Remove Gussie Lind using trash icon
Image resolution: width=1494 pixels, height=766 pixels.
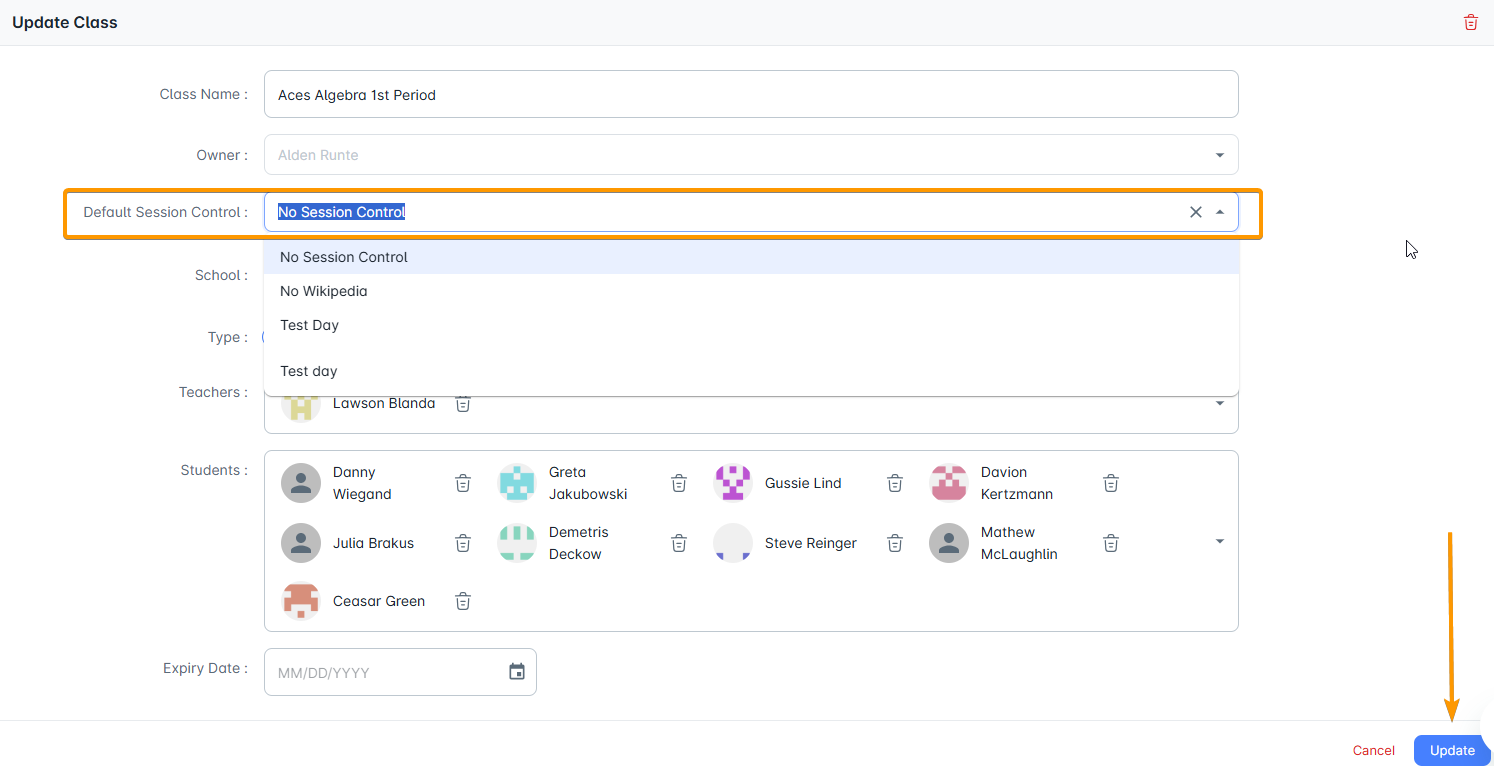pos(895,483)
